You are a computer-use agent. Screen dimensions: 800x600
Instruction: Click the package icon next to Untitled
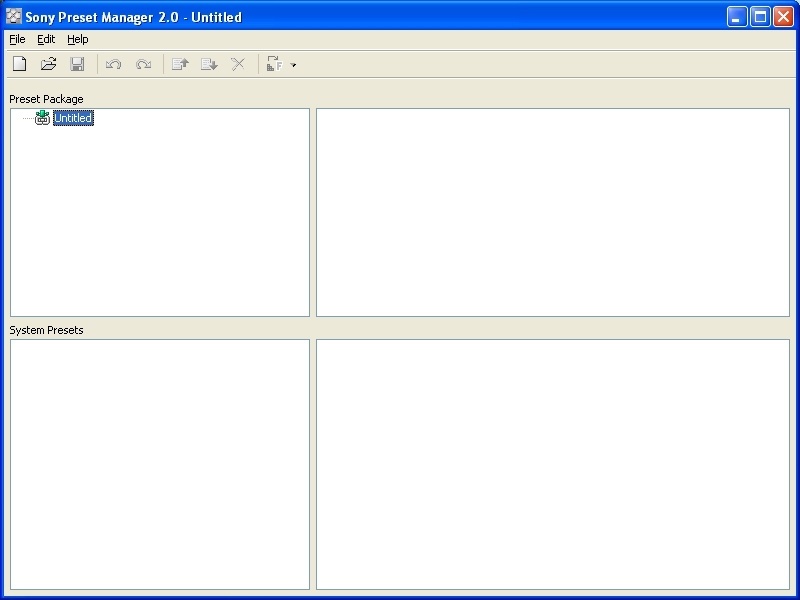[x=42, y=118]
